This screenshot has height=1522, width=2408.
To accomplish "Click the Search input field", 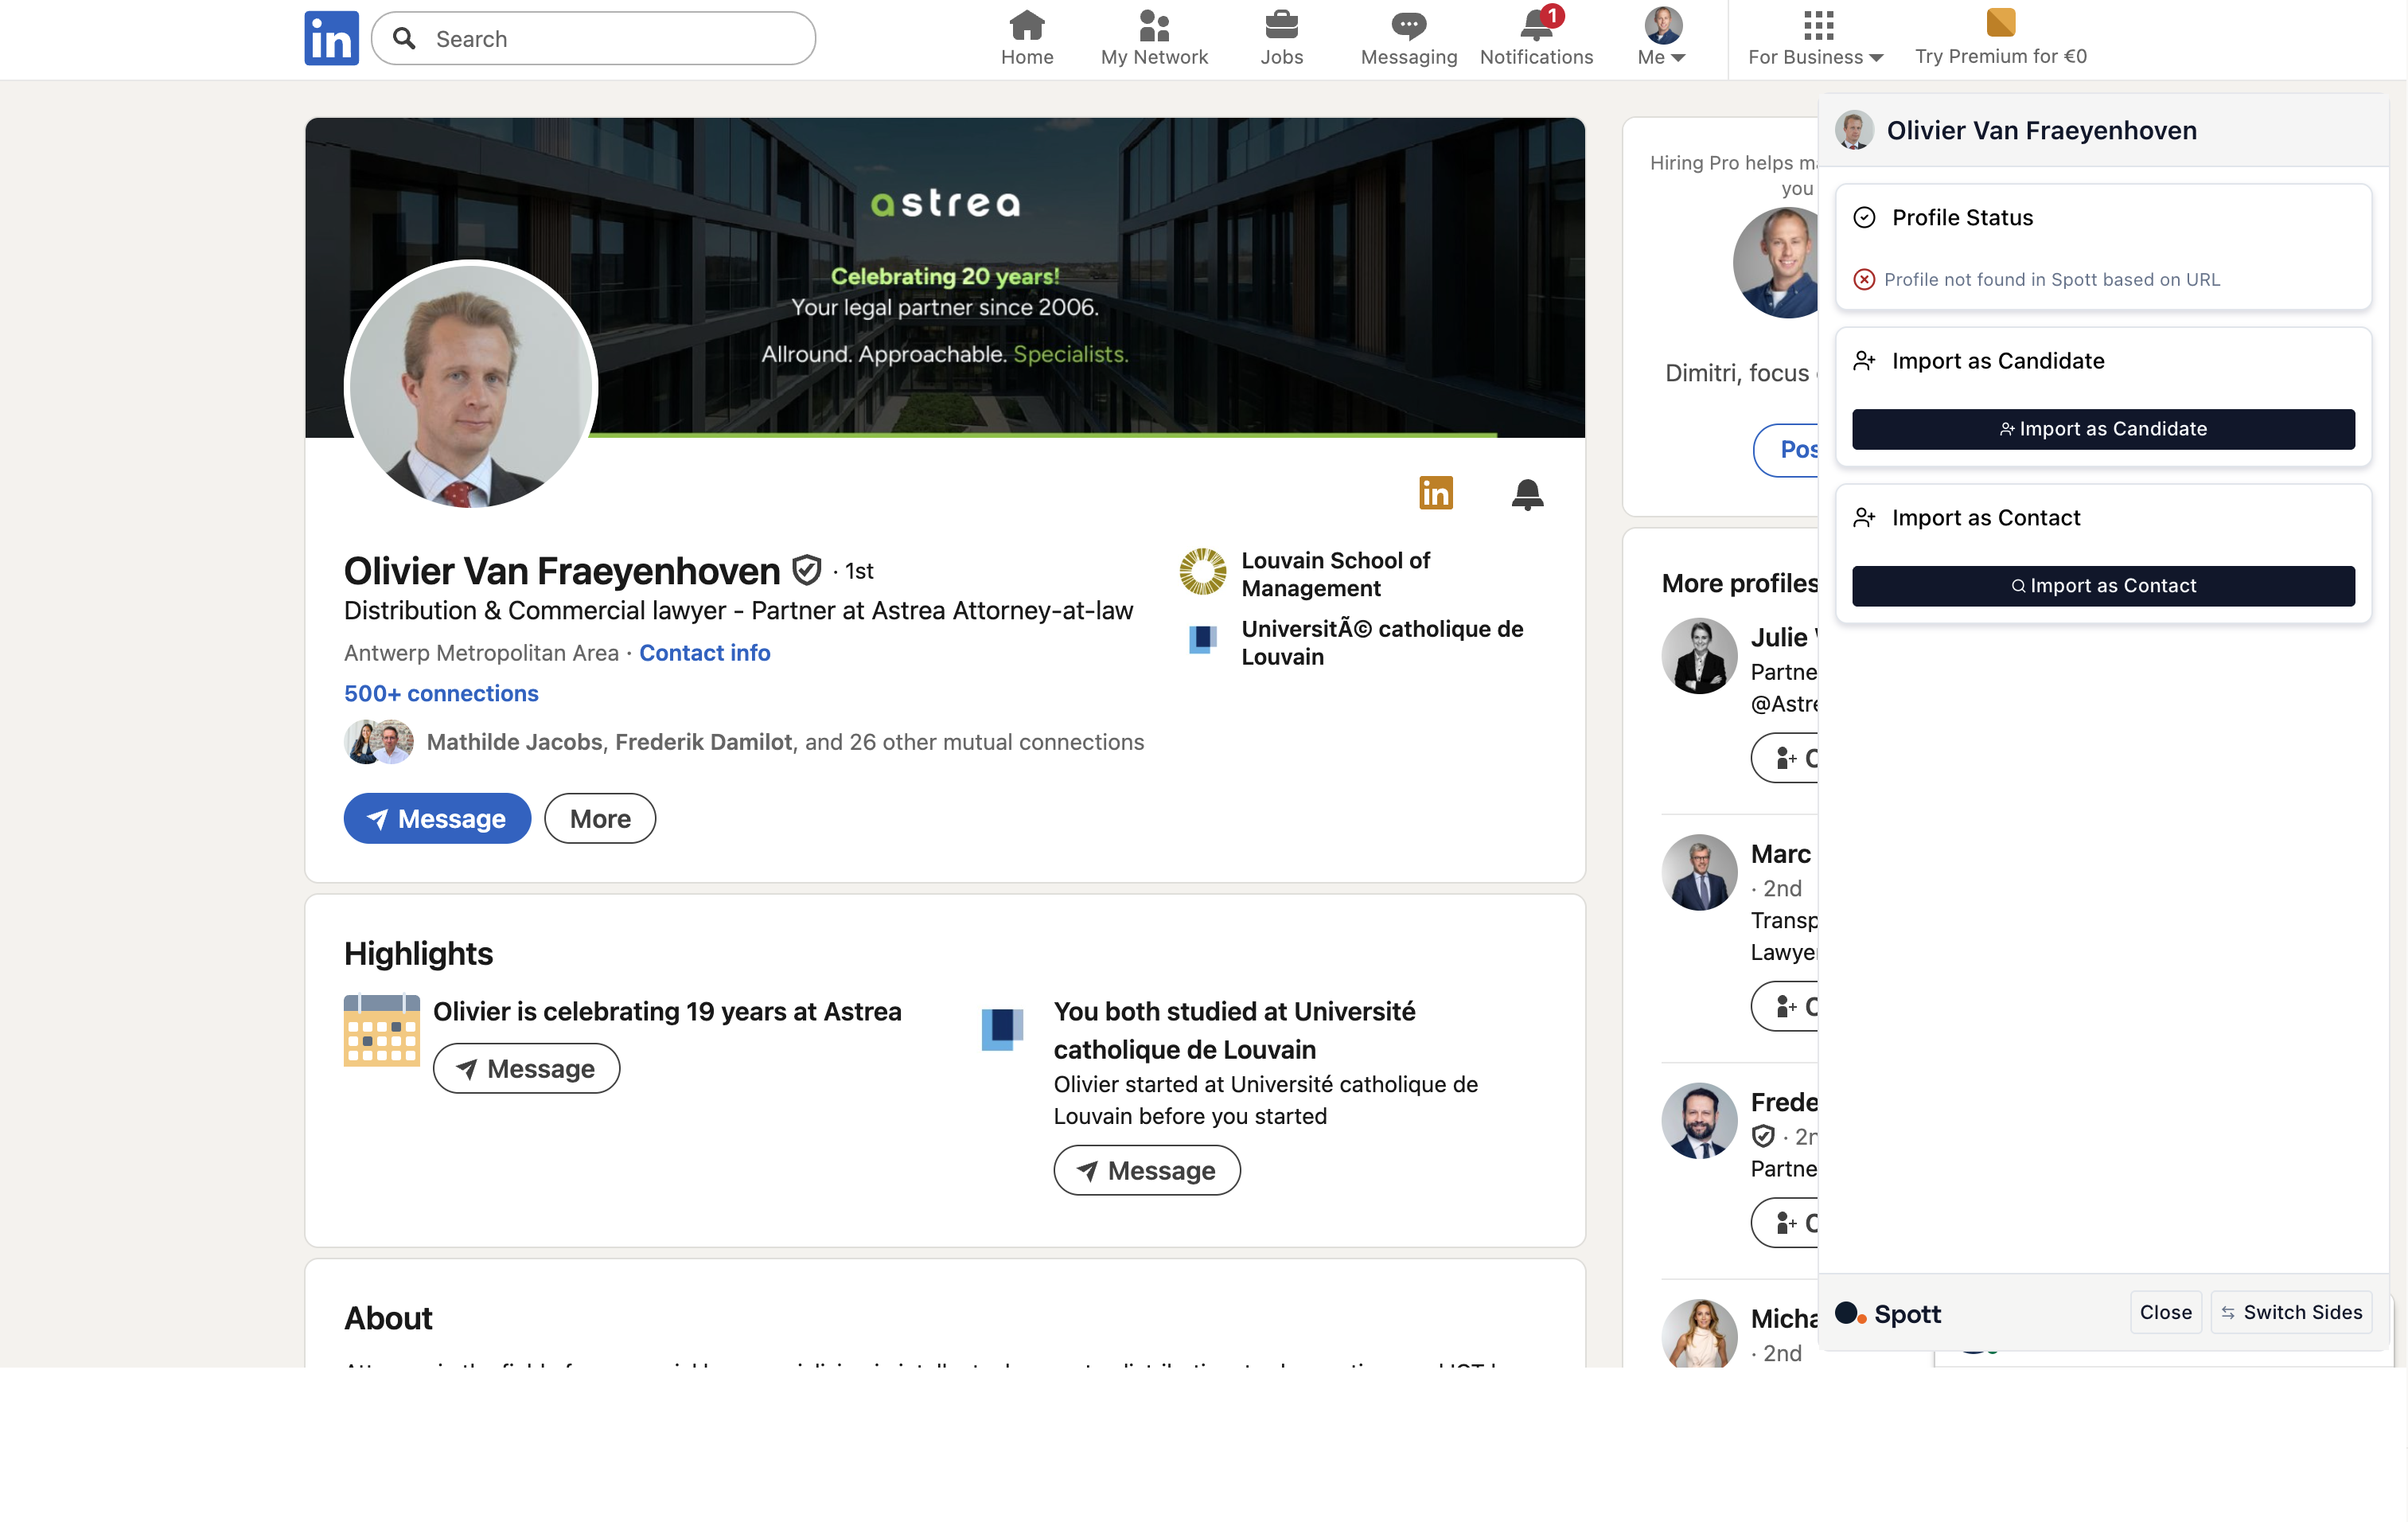I will [593, 38].
